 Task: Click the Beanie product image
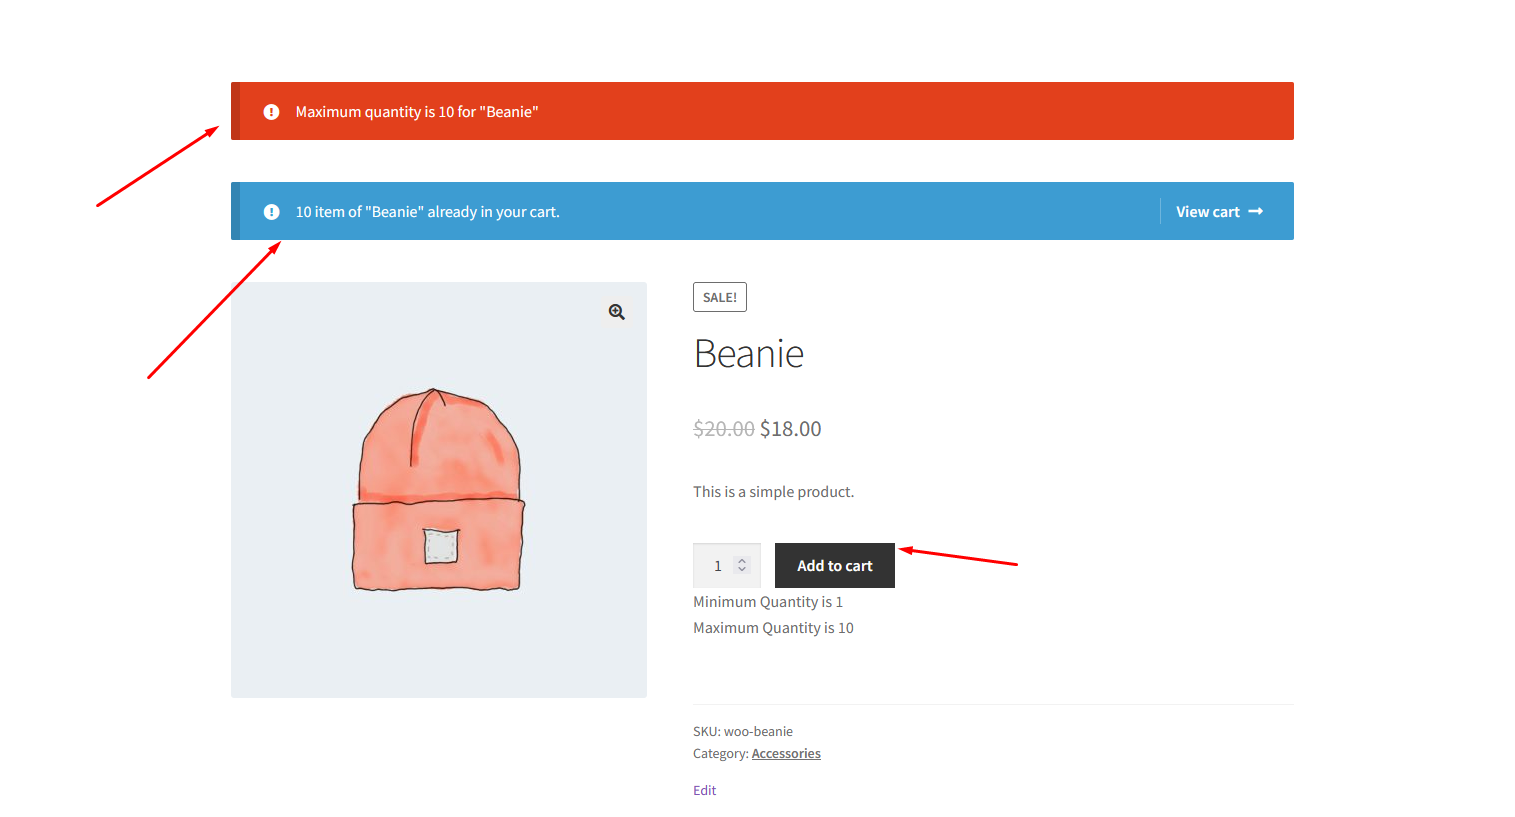[438, 490]
